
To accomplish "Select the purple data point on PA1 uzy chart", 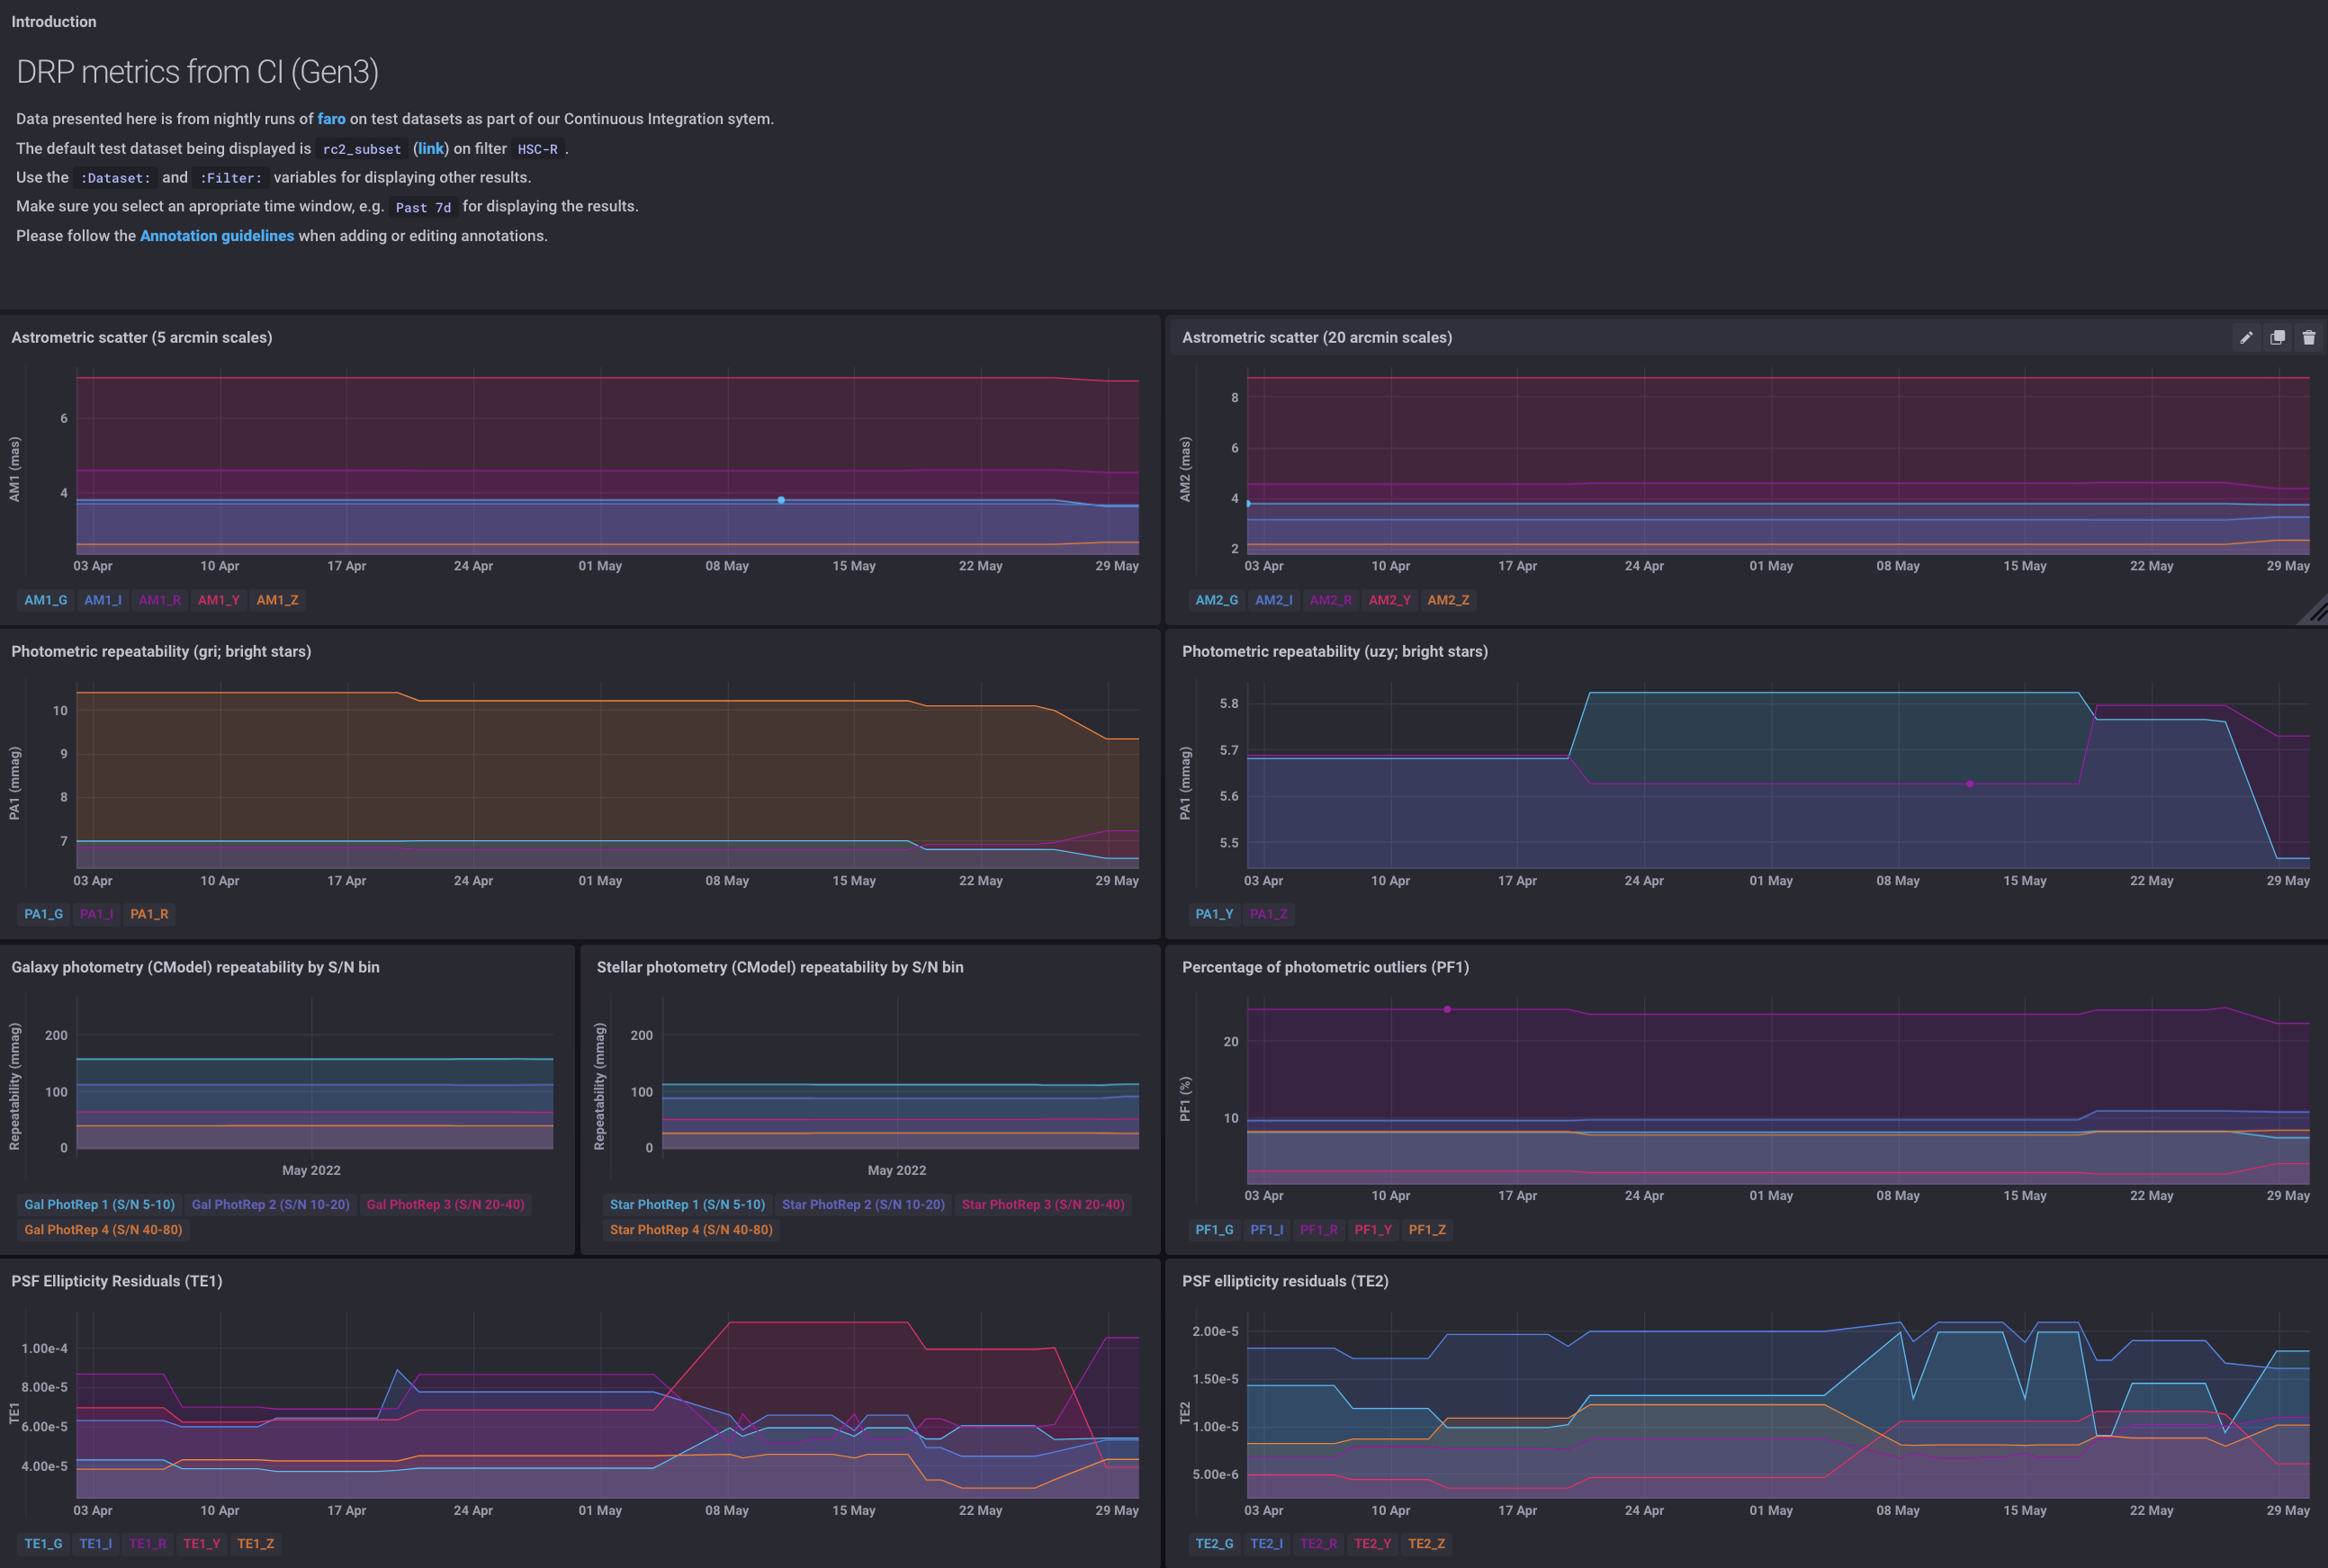I will click(1970, 784).
